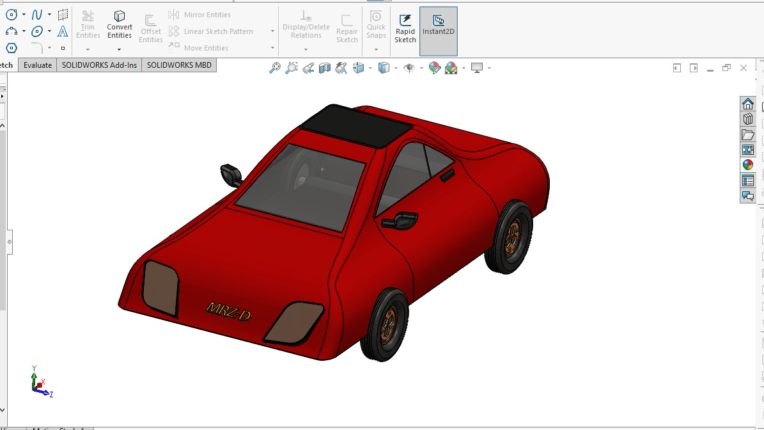
Task: Open Spline tool dropdown arrow
Action: coord(49,15)
